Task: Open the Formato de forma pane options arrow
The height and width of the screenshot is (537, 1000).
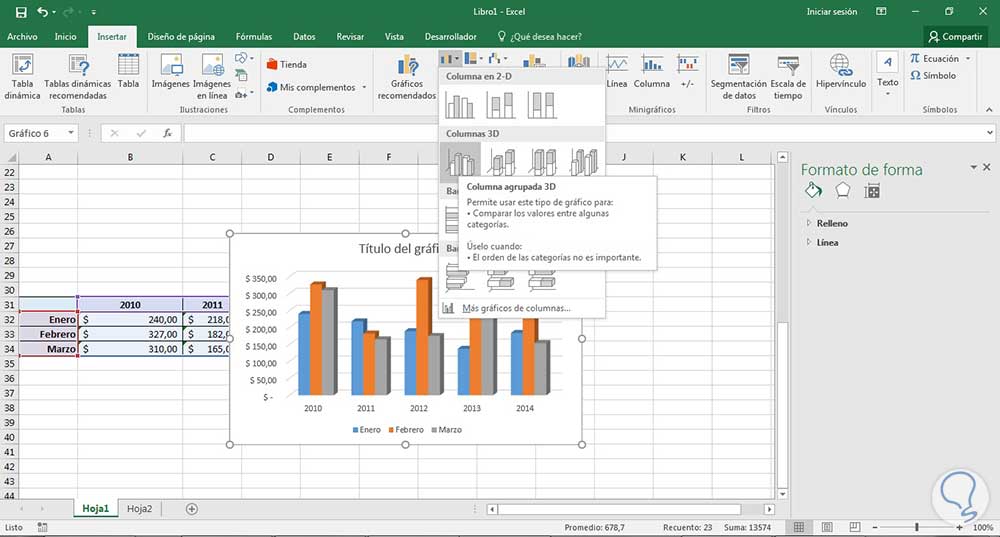Action: (x=973, y=167)
